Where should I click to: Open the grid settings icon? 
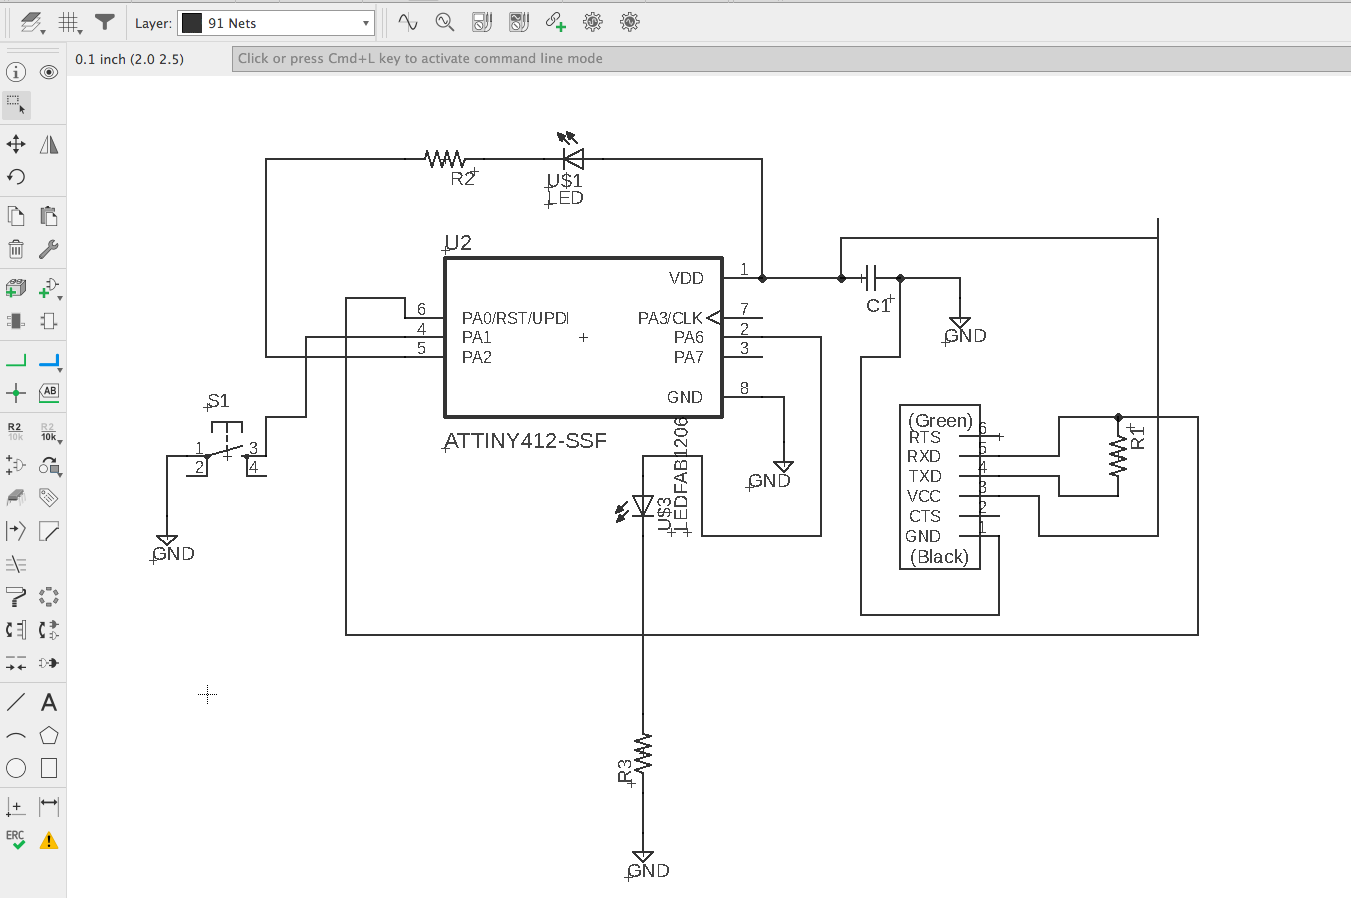pyautogui.click(x=70, y=23)
